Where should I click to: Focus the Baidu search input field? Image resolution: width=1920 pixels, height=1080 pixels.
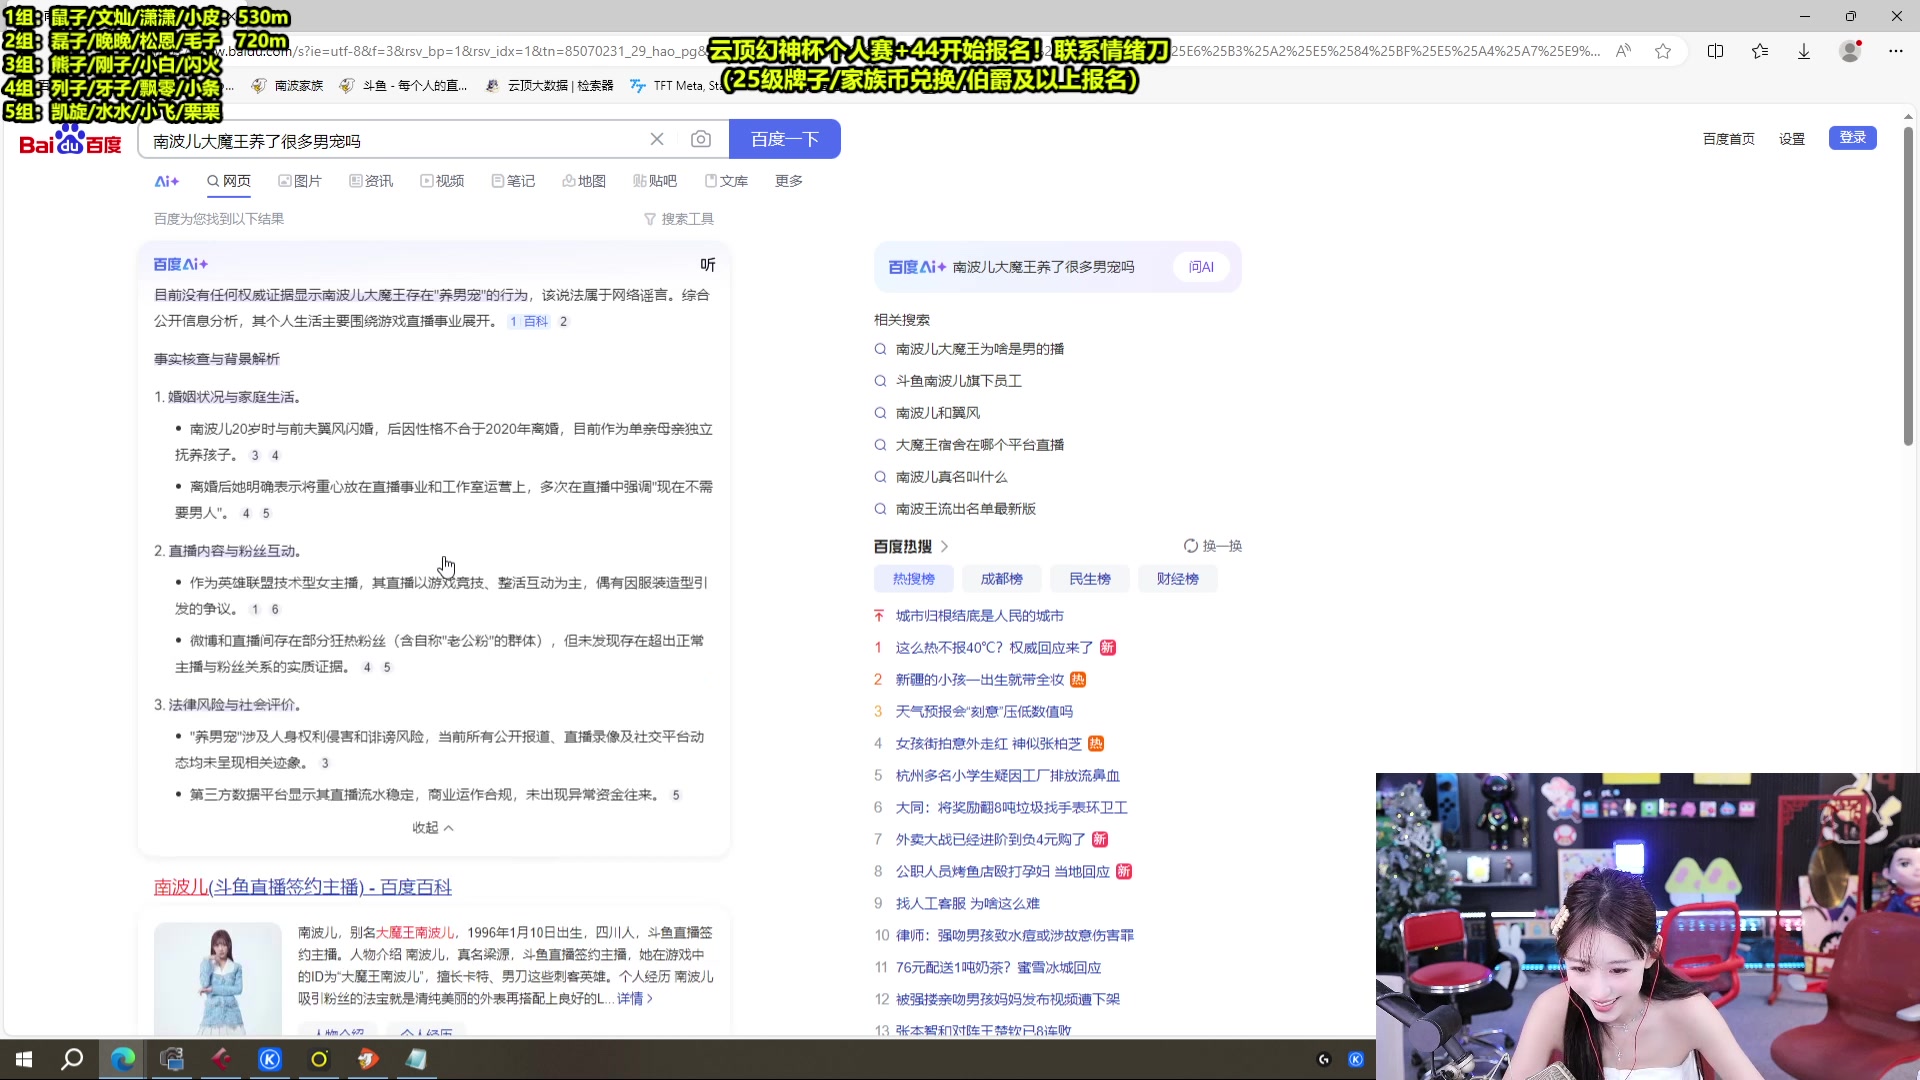tap(394, 140)
